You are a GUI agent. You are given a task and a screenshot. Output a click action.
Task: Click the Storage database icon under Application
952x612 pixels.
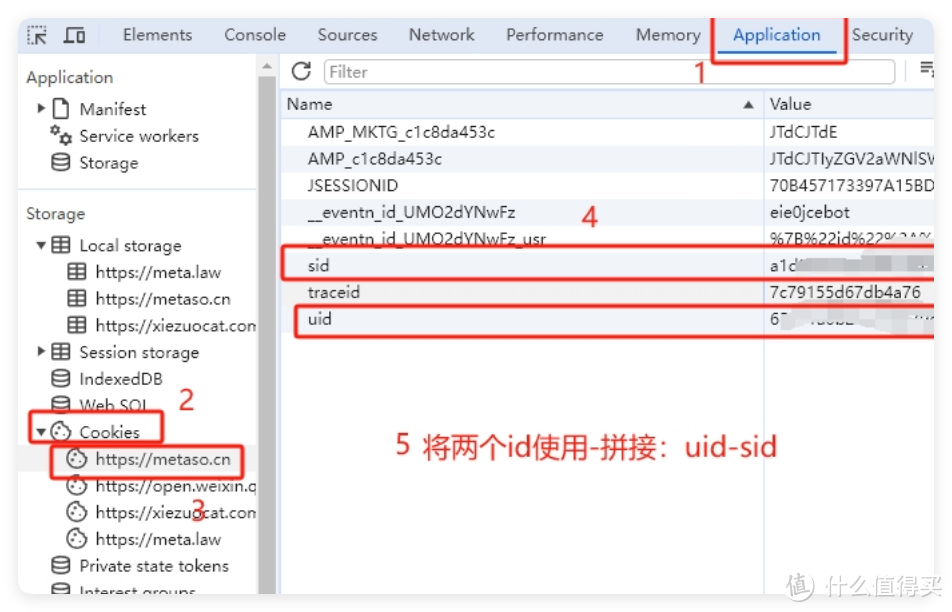click(61, 162)
